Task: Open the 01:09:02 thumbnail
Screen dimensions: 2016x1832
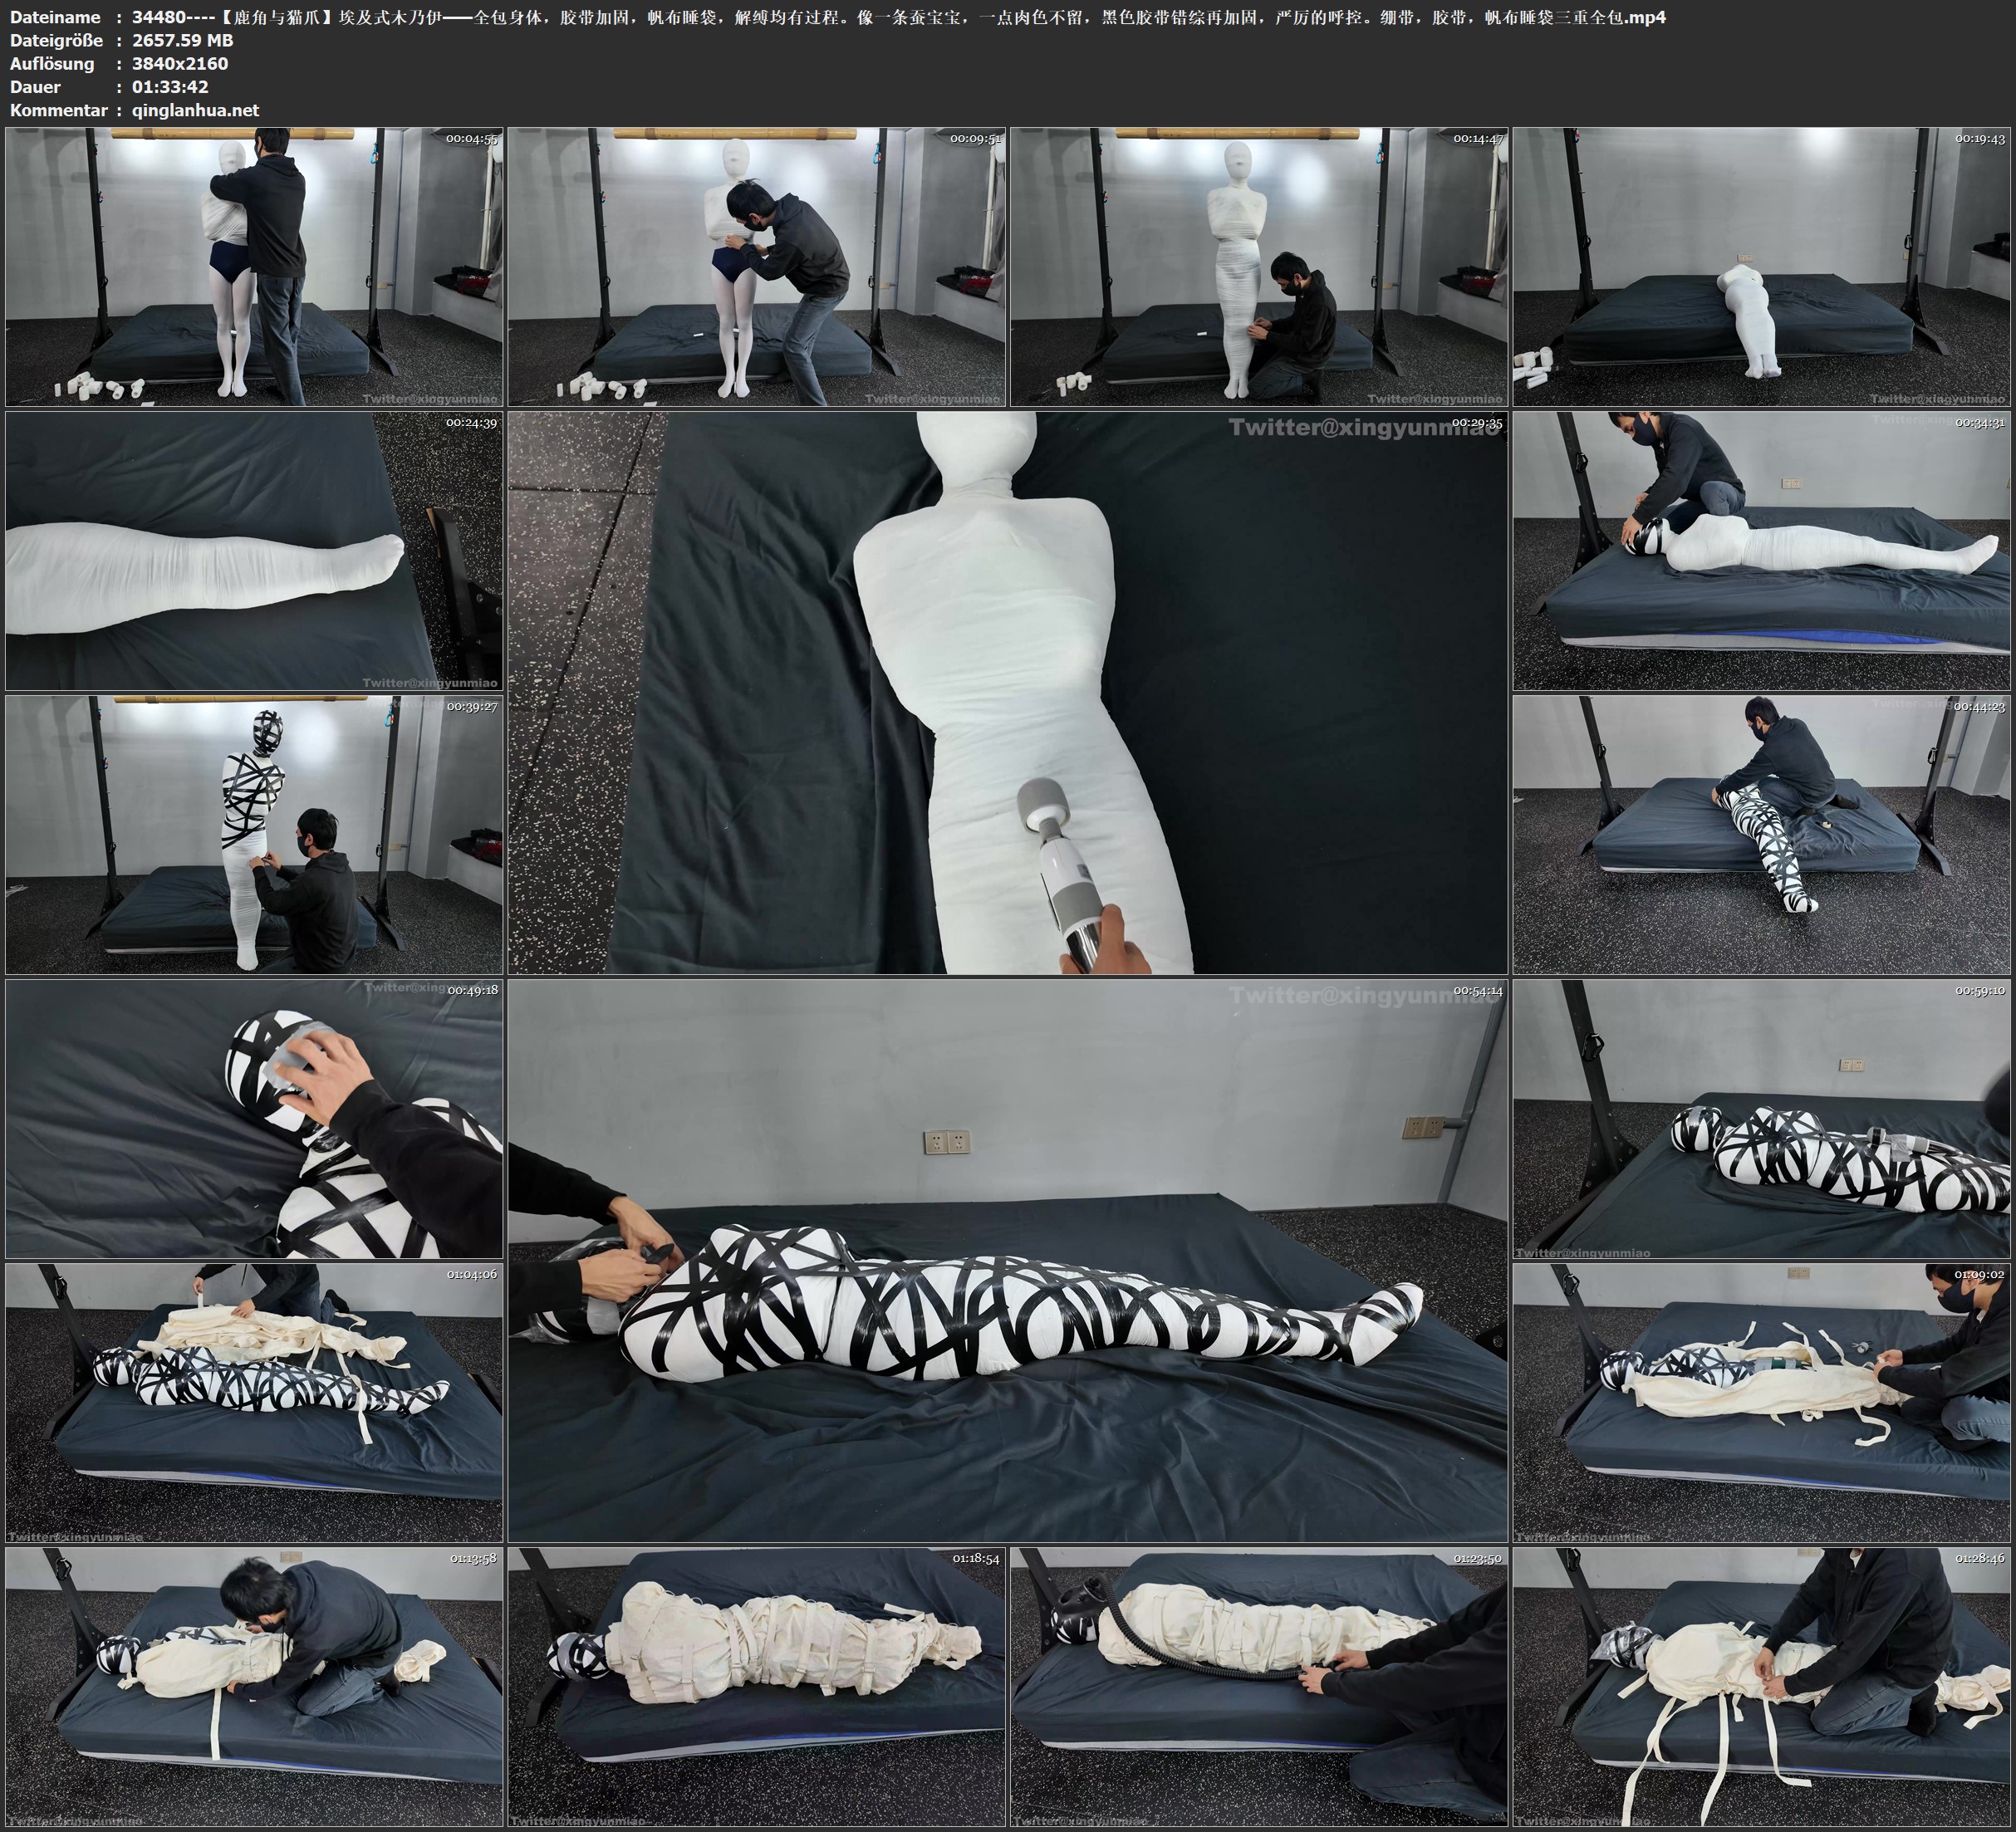Action: [1761, 1402]
